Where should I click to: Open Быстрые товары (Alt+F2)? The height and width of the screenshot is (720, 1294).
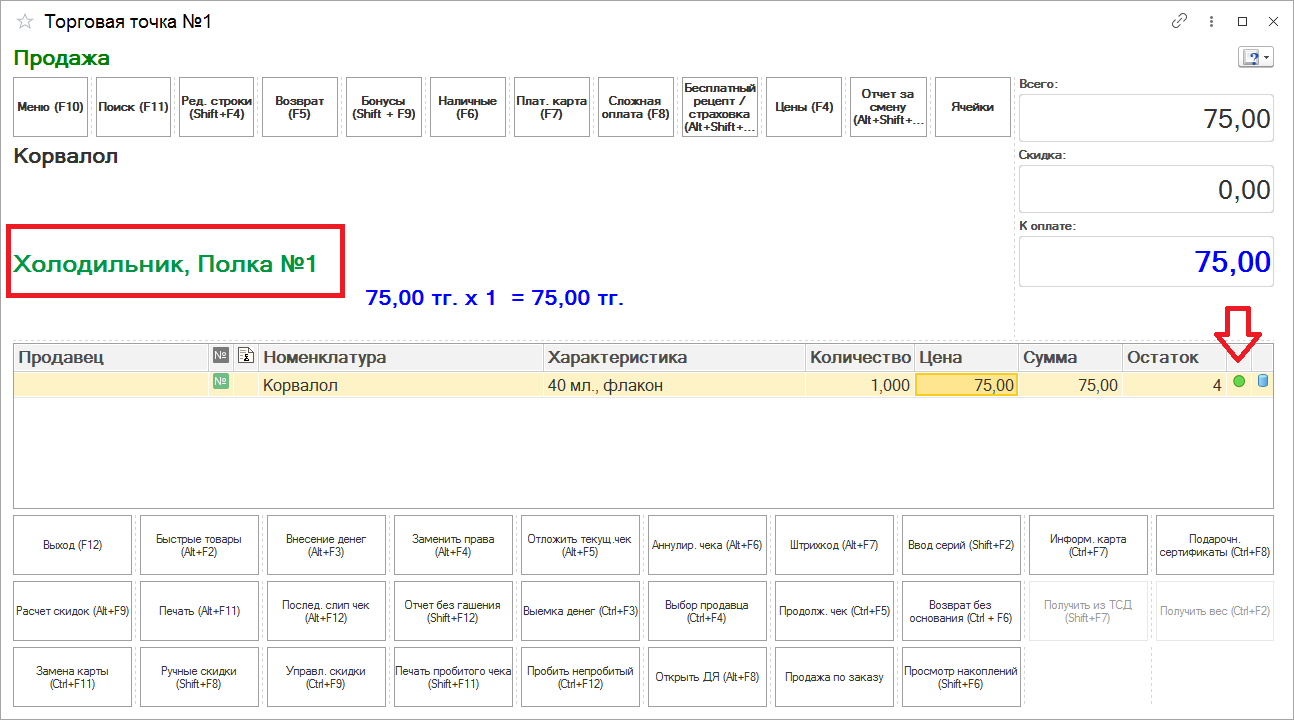pos(199,545)
